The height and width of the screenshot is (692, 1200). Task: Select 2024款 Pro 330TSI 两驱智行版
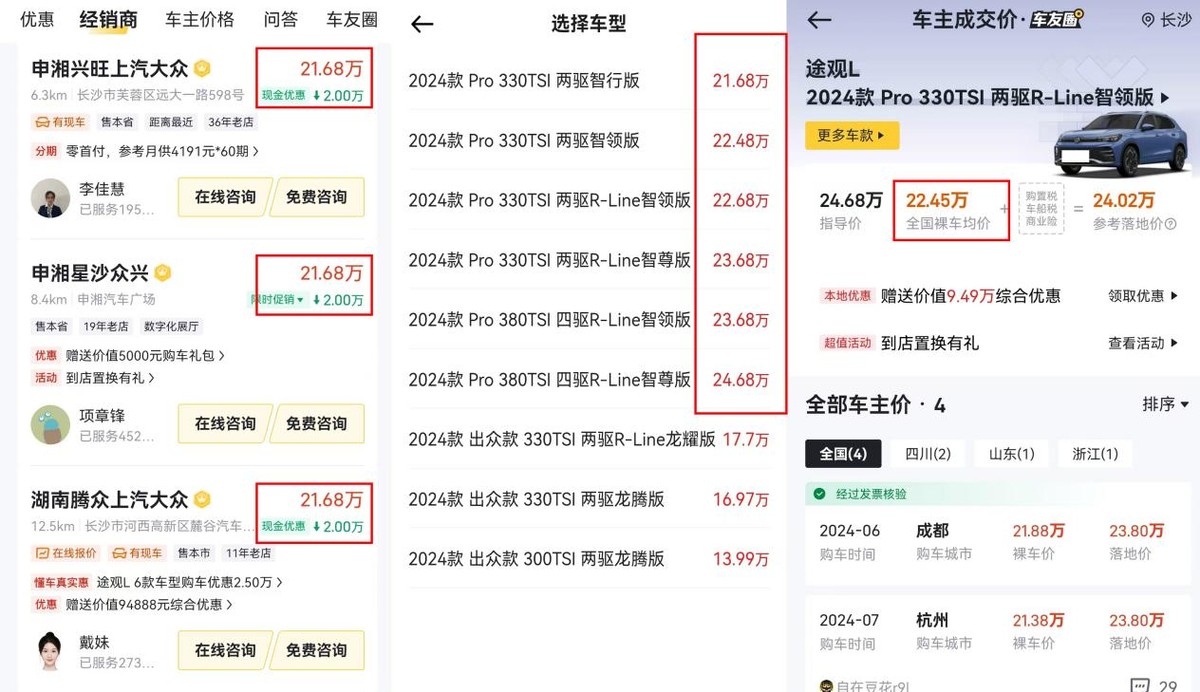(589, 81)
